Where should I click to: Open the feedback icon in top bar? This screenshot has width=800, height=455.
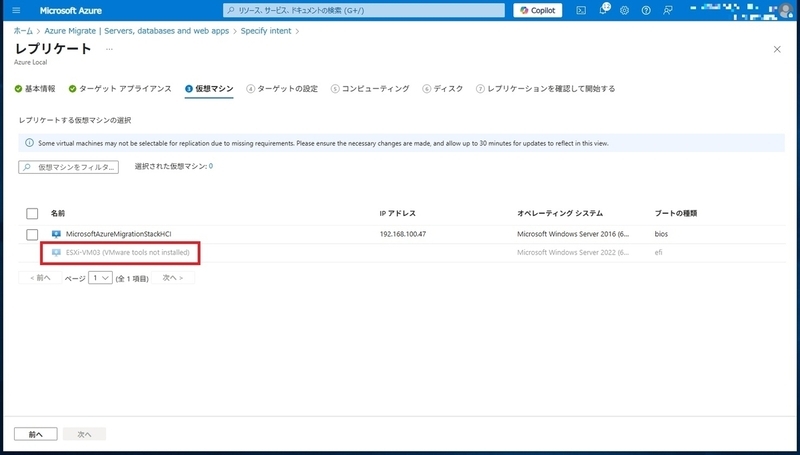tap(667, 10)
